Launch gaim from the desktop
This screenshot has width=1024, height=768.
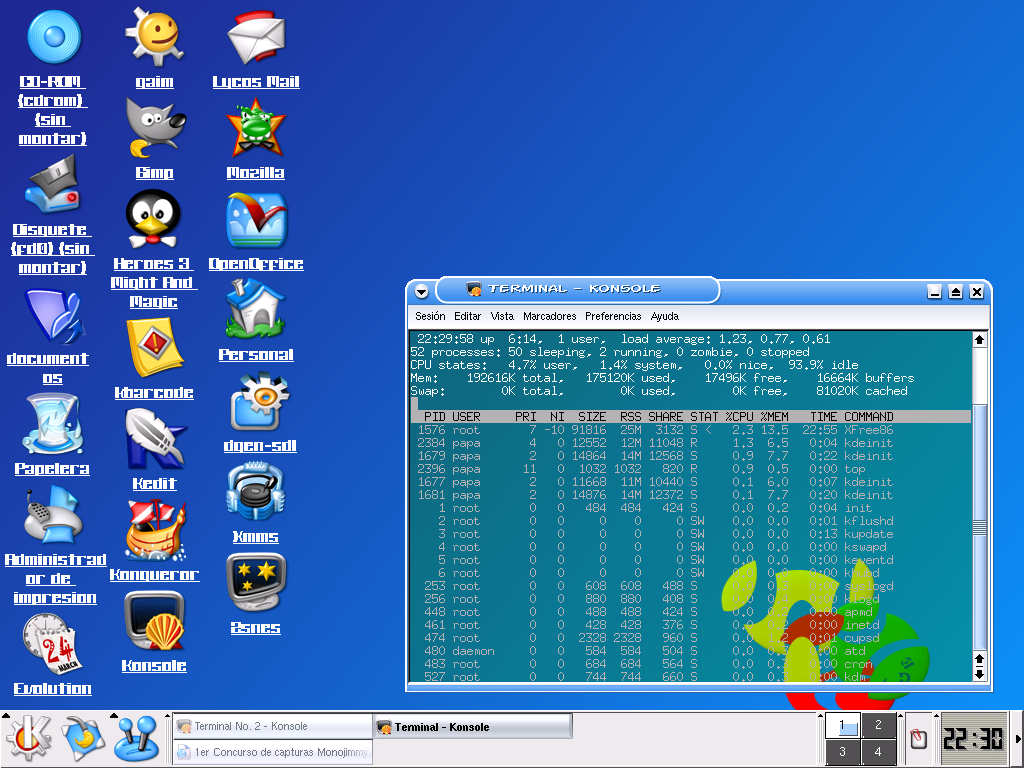tap(154, 37)
